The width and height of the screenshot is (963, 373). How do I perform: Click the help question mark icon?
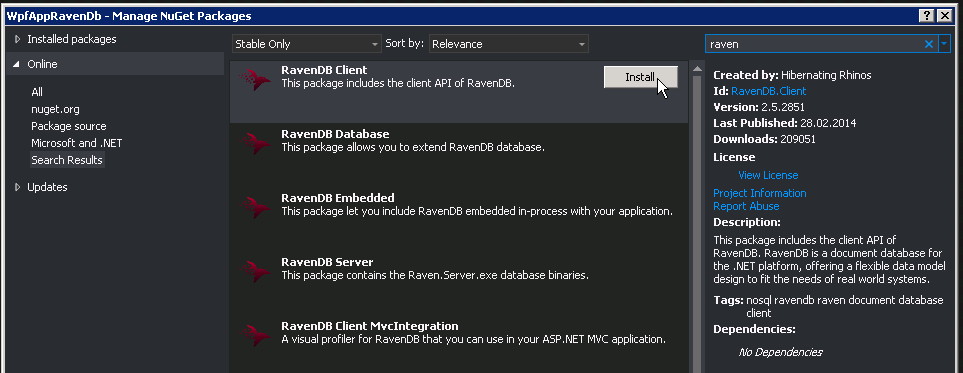coord(928,16)
